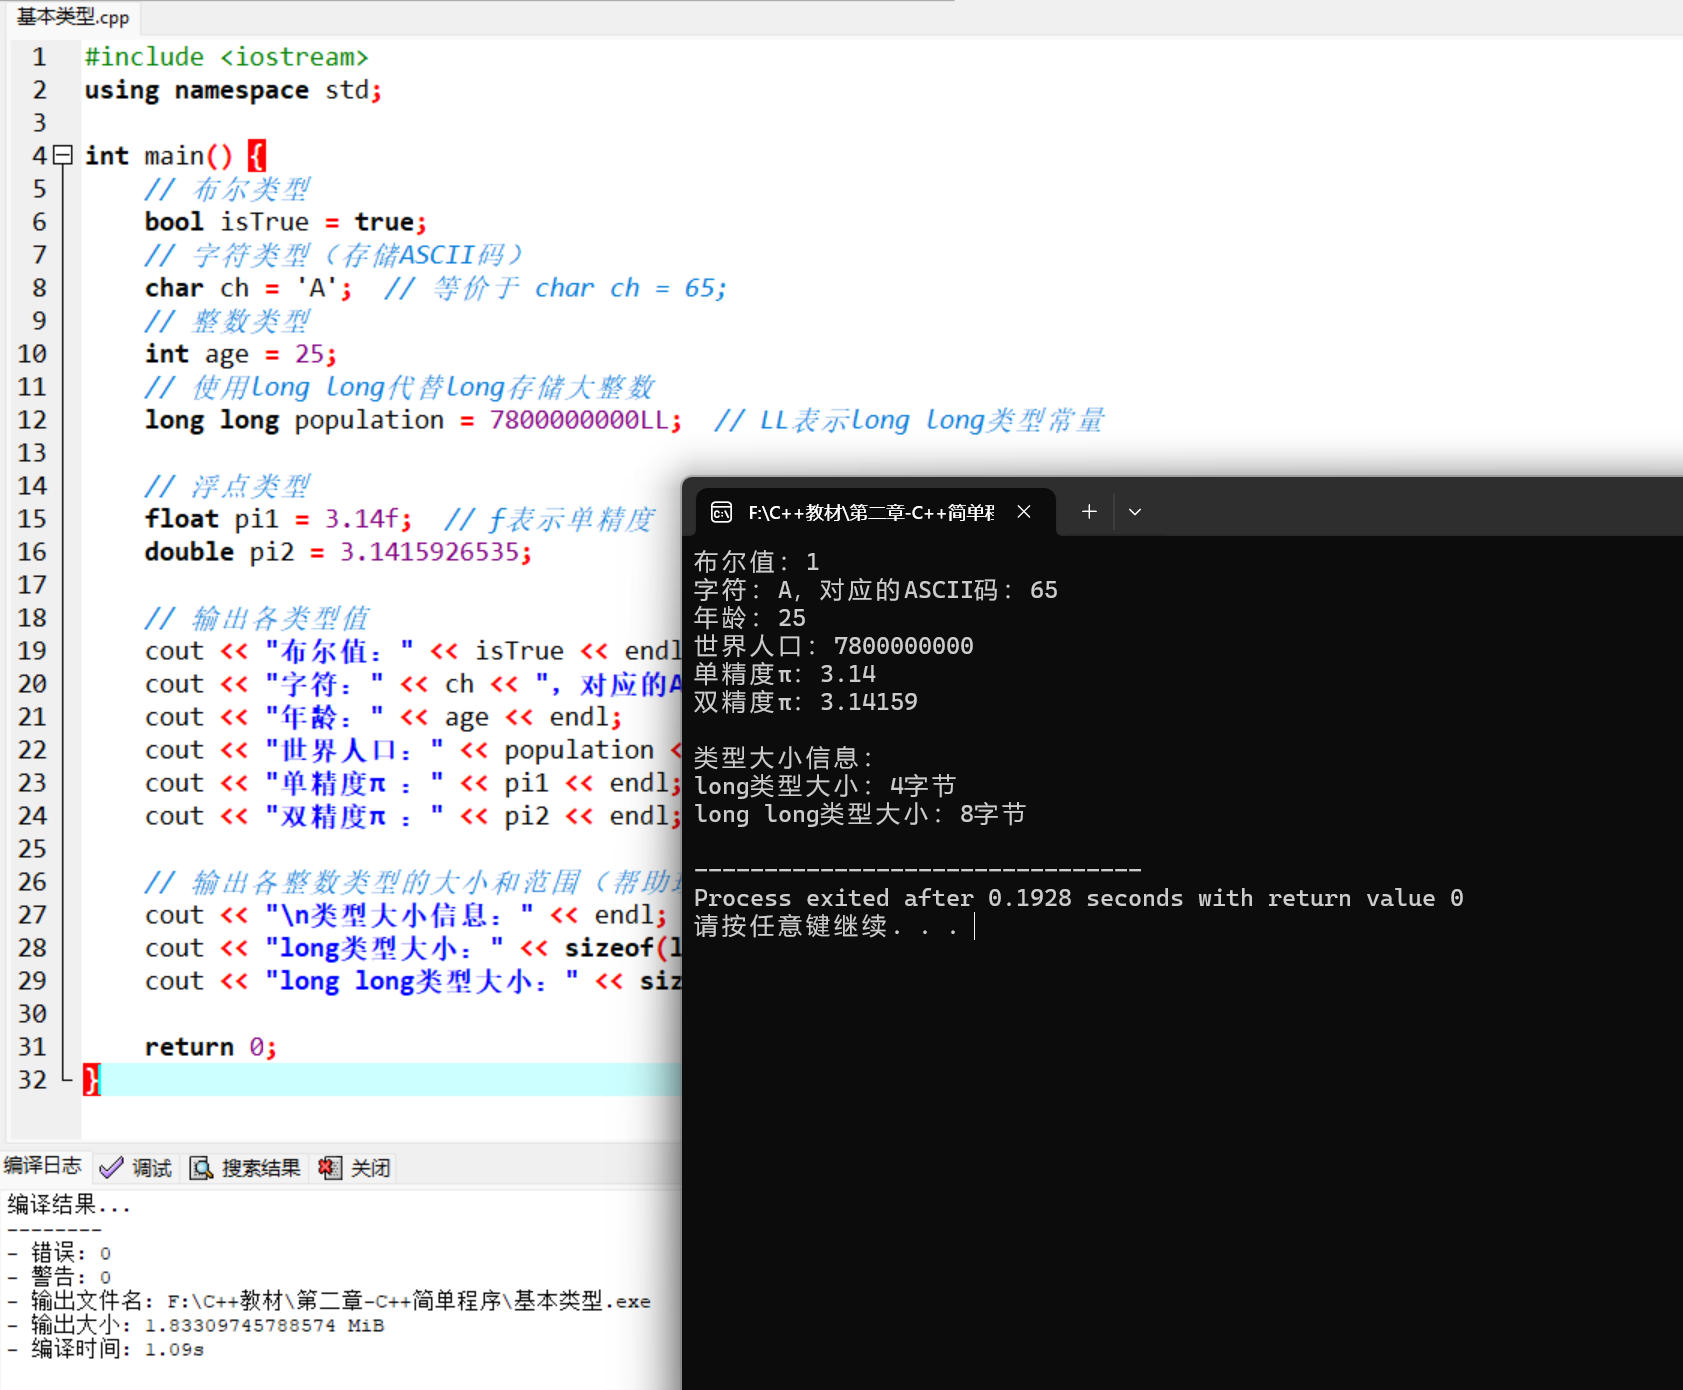Click the cout line printing "\n类型大小信息"
This screenshot has height=1390, width=1683.
(x=406, y=915)
